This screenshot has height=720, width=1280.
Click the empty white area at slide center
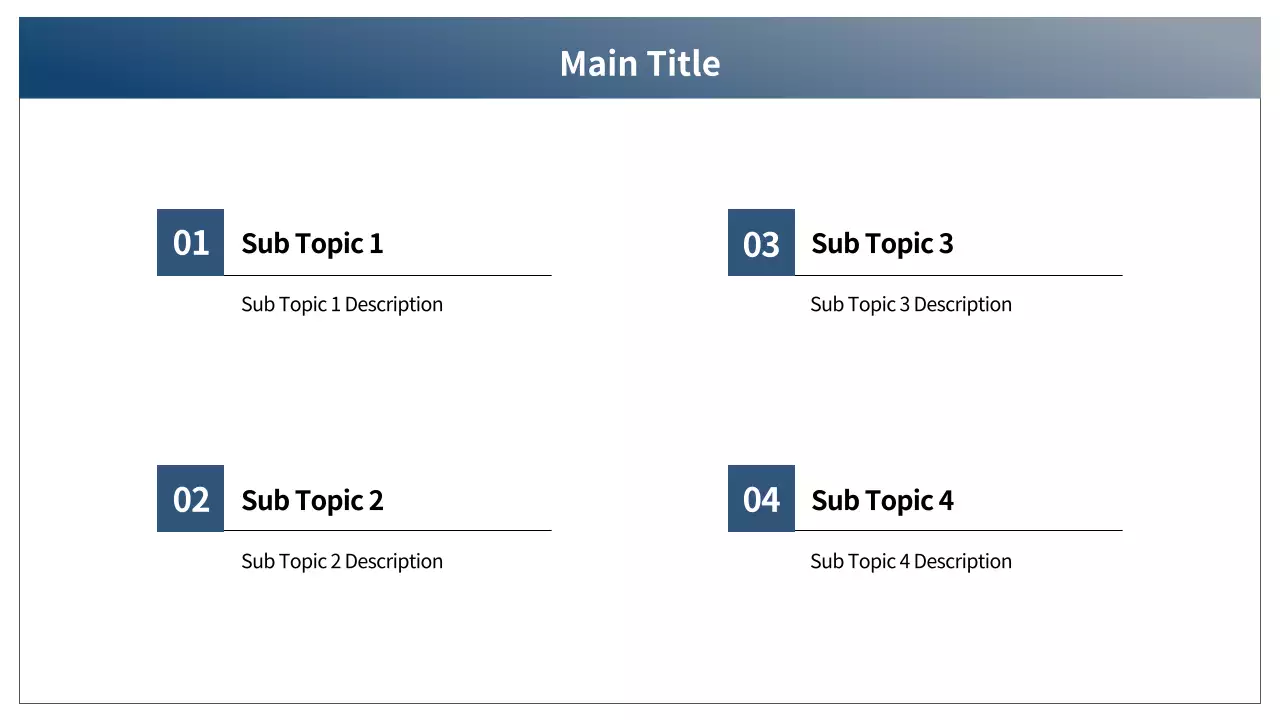pyautogui.click(x=640, y=400)
